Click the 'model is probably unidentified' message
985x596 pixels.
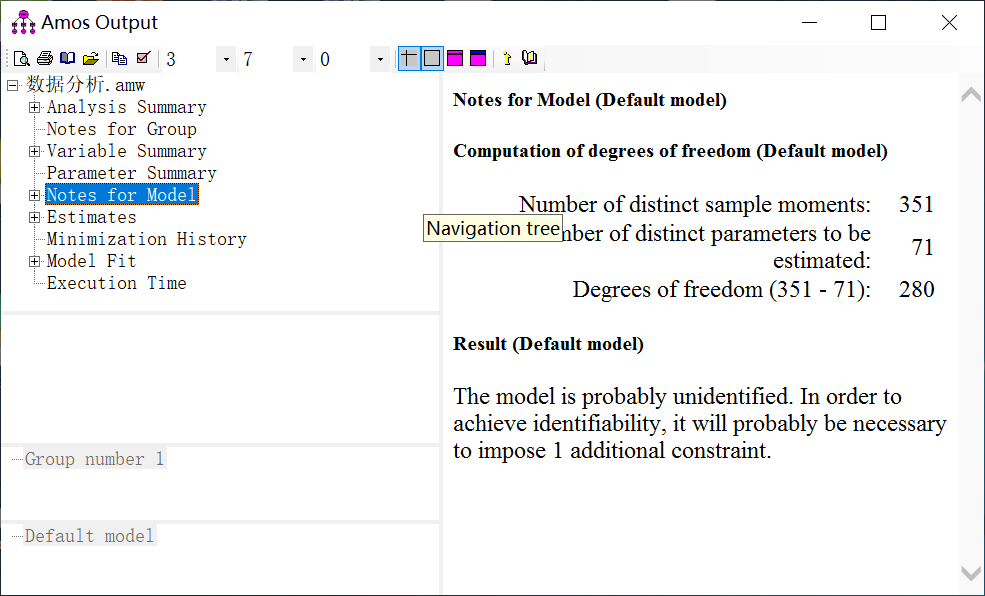(700, 424)
